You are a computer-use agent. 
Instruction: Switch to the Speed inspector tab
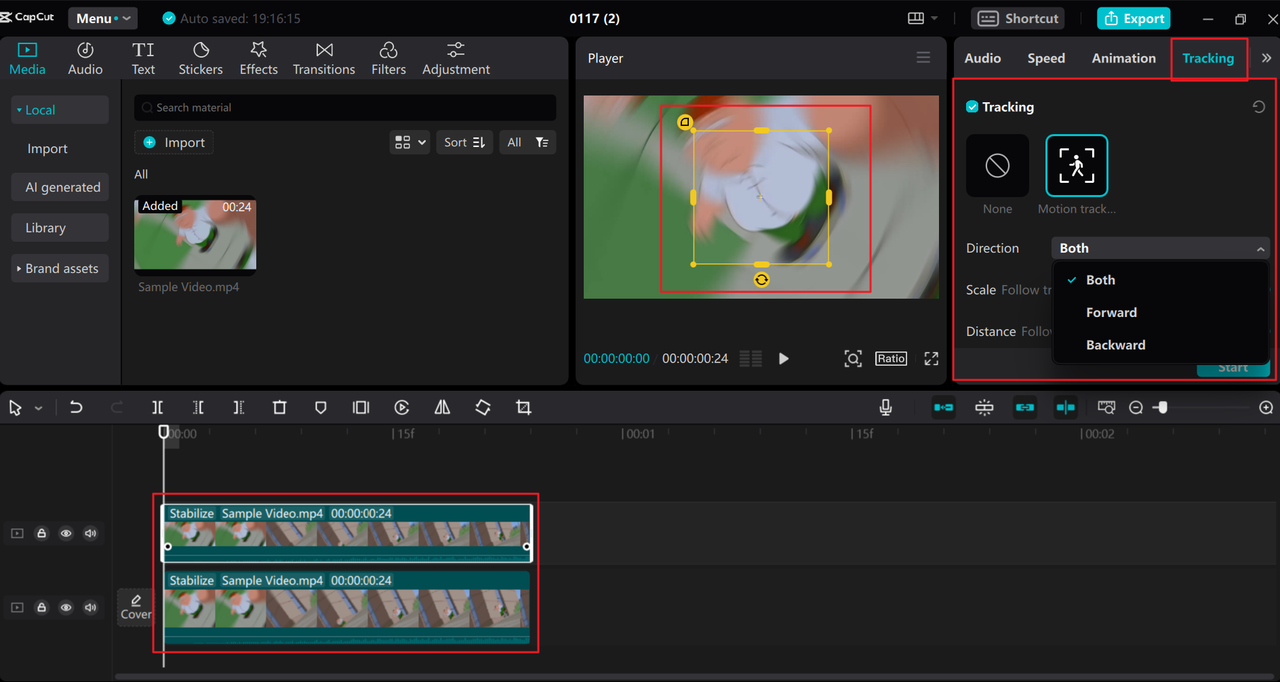pyautogui.click(x=1046, y=58)
